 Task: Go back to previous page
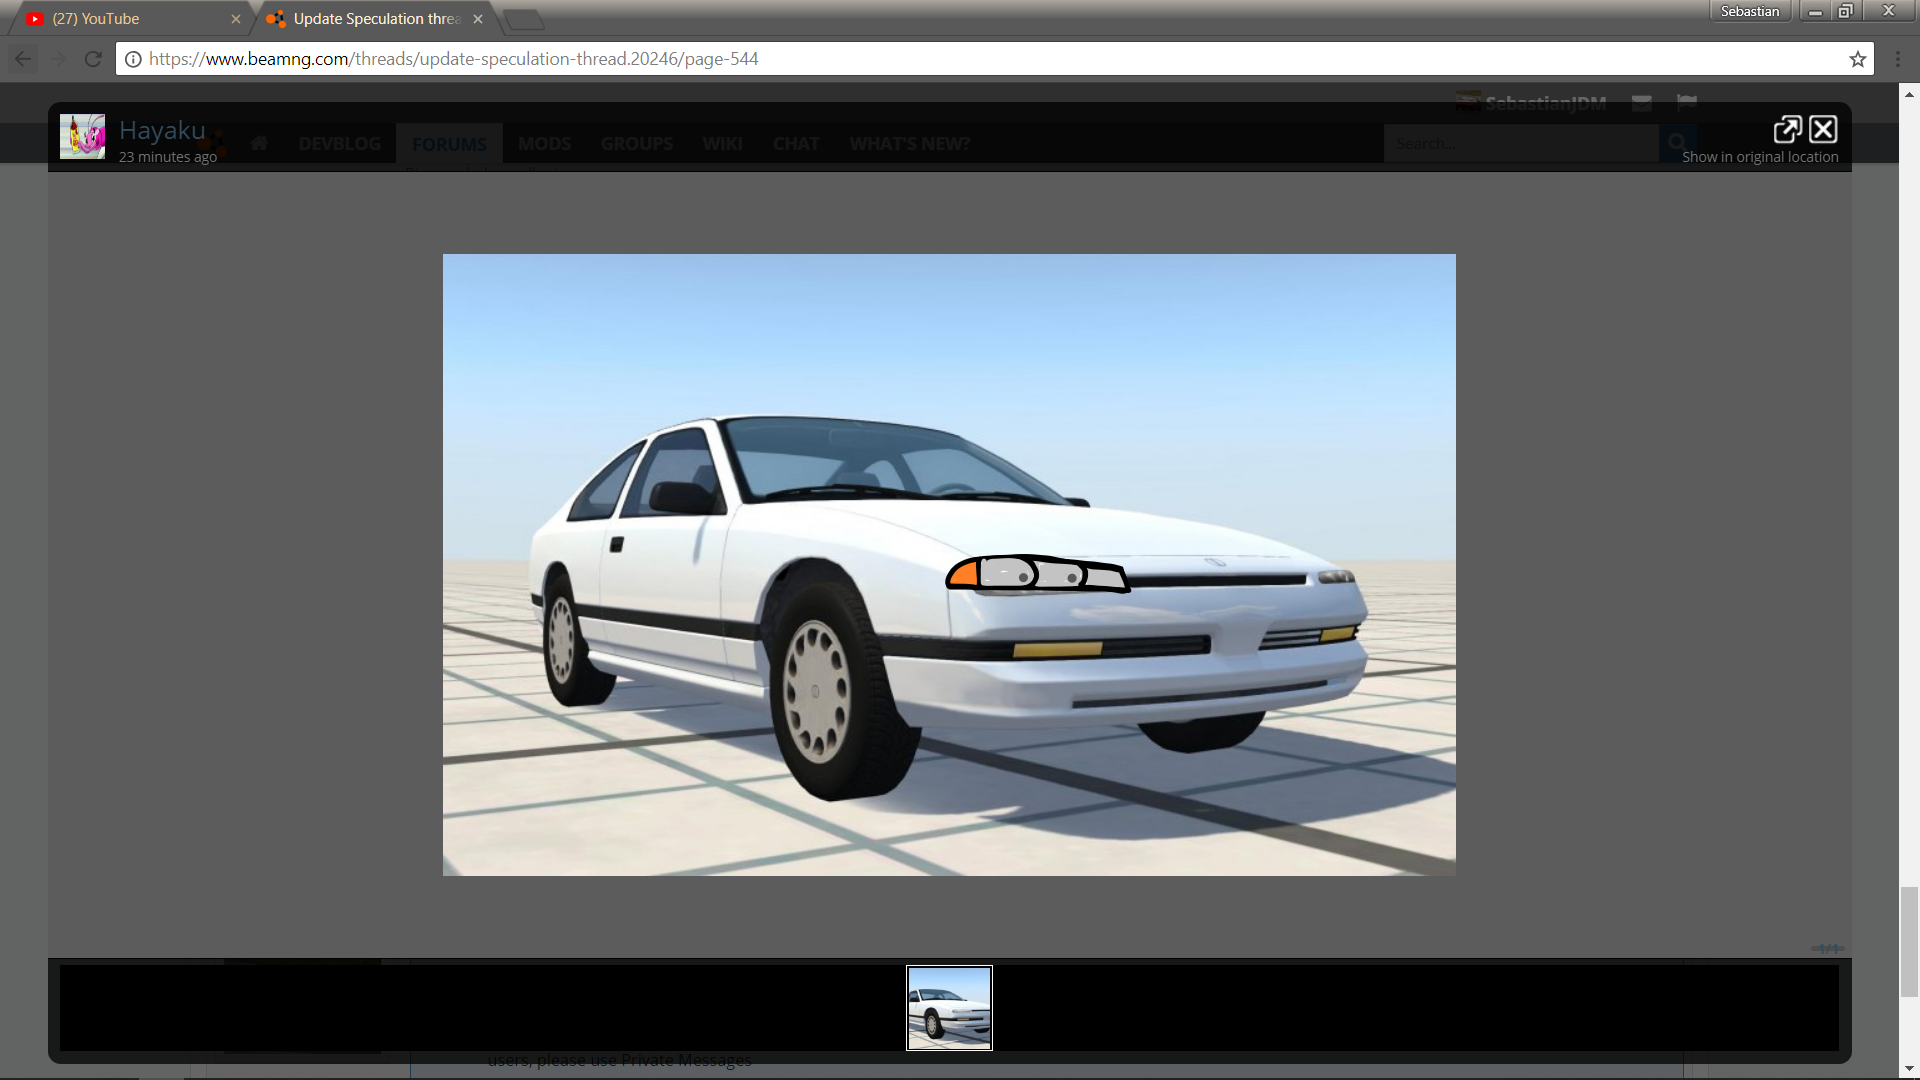pyautogui.click(x=23, y=59)
